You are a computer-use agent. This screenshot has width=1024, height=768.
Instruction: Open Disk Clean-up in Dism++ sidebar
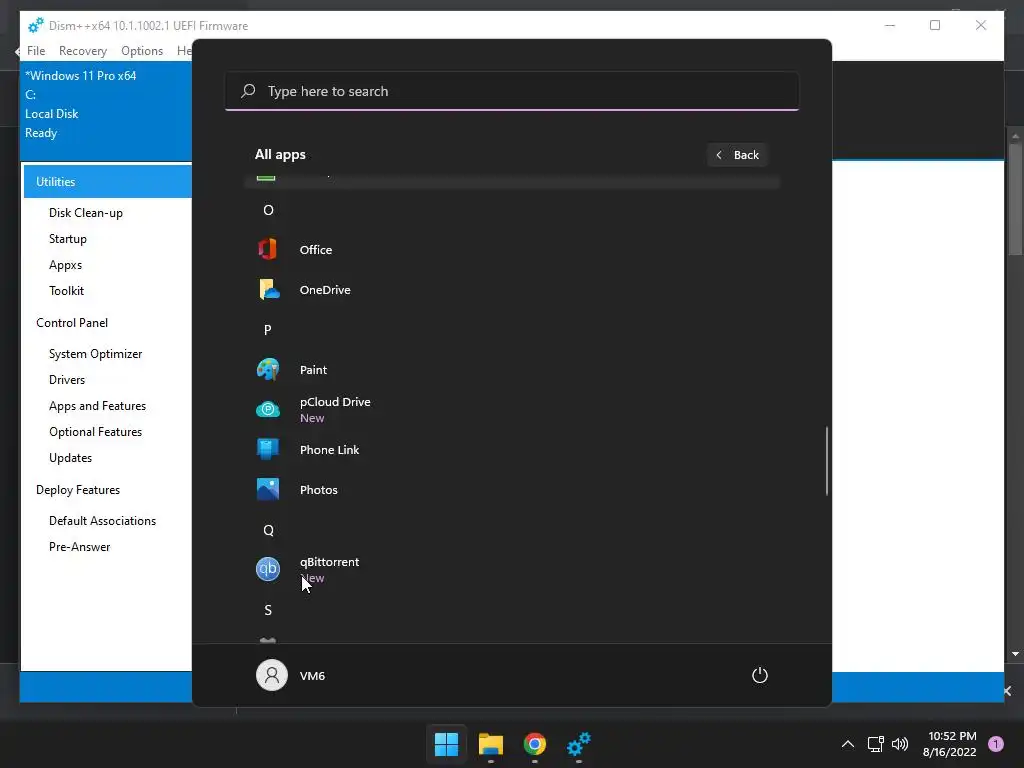click(x=86, y=213)
